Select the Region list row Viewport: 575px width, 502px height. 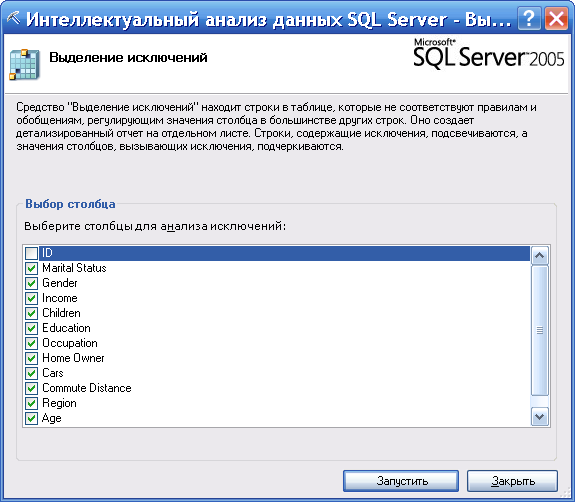277,403
